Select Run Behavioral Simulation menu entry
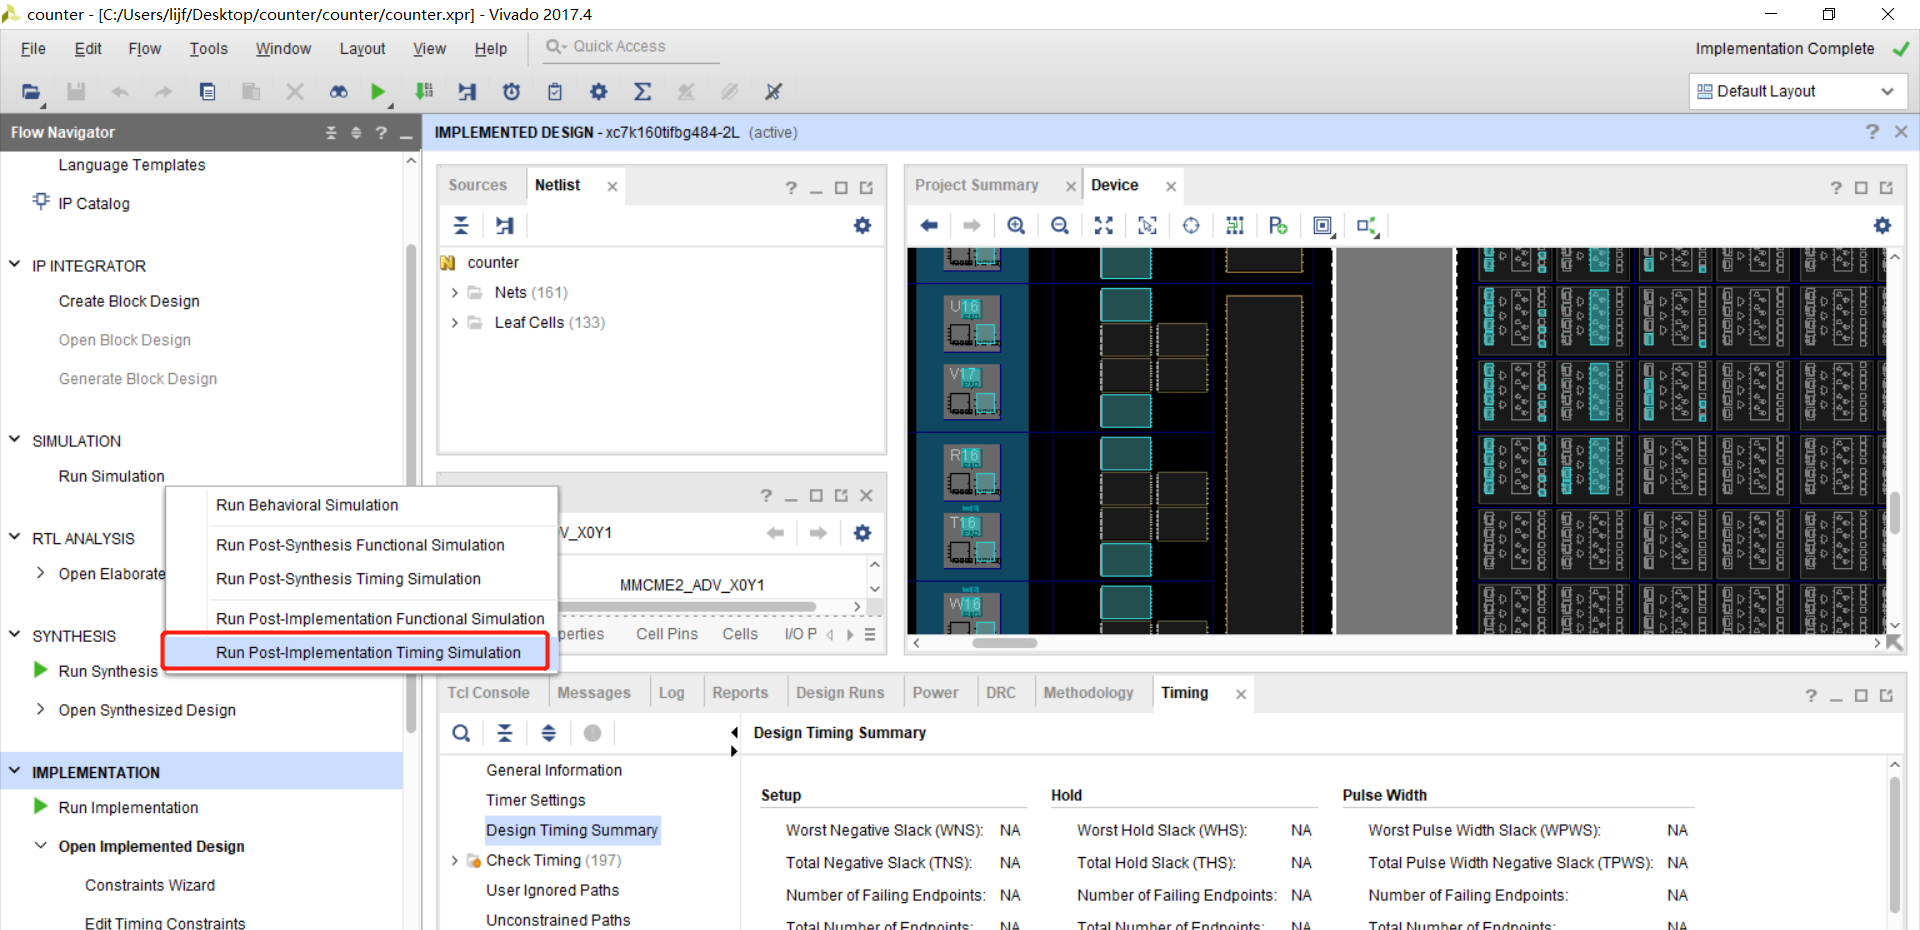1920x930 pixels. pyautogui.click(x=307, y=506)
